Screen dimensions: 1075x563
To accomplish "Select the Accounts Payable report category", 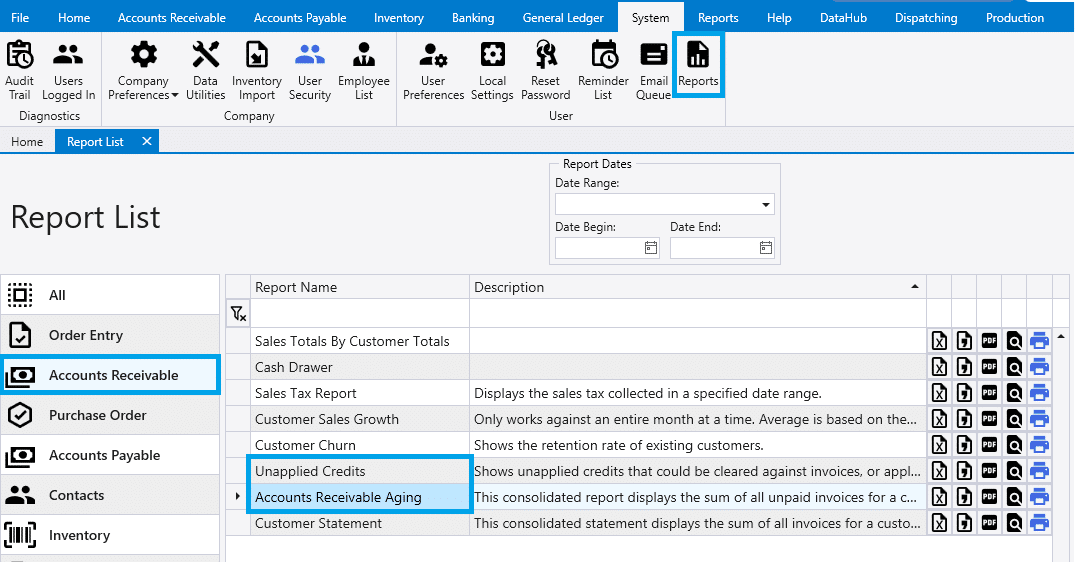I will 110,455.
